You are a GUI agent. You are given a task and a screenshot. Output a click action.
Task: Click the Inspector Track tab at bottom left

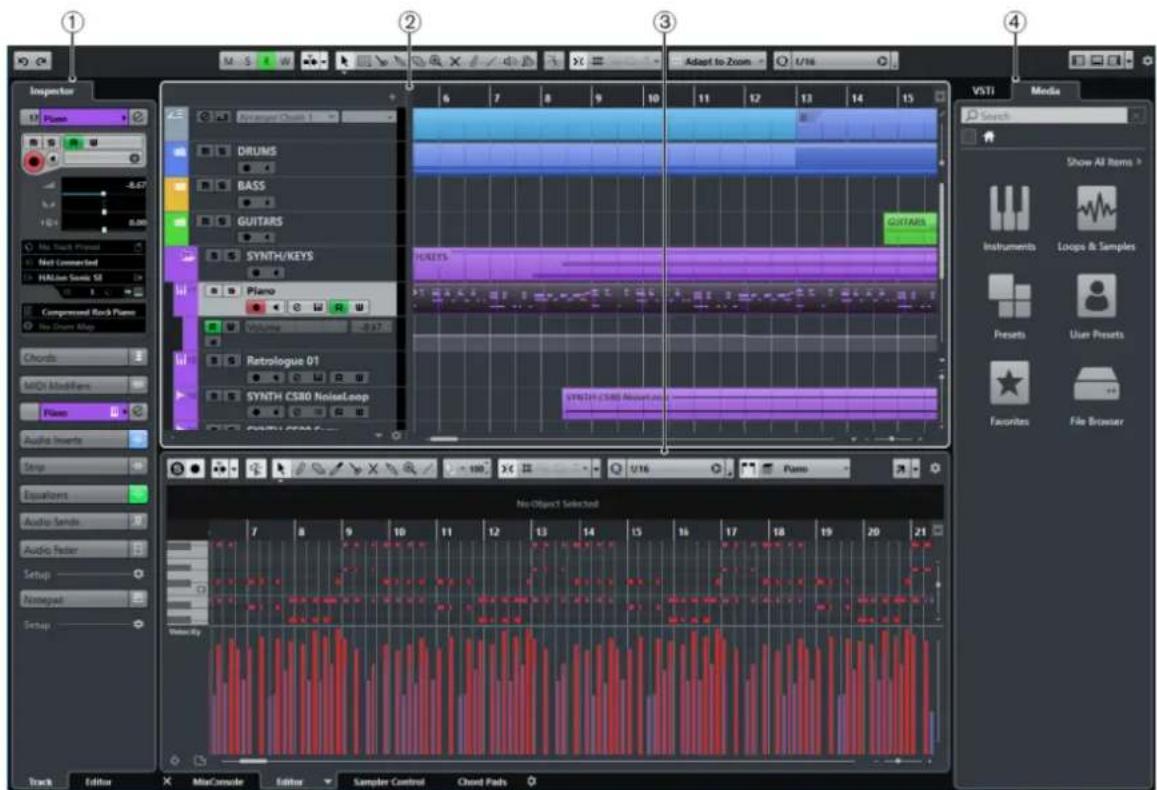[x=41, y=781]
